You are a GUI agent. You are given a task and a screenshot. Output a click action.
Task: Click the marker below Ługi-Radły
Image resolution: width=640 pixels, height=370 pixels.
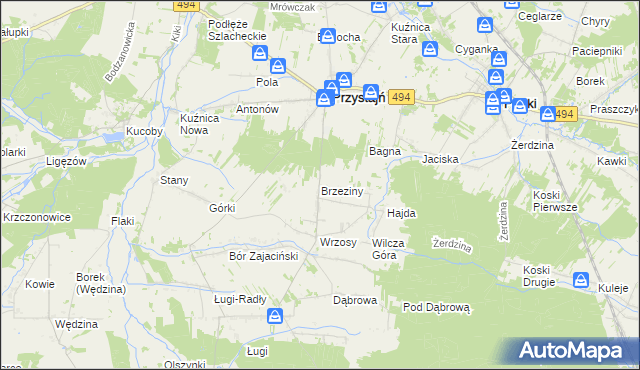coord(275,316)
